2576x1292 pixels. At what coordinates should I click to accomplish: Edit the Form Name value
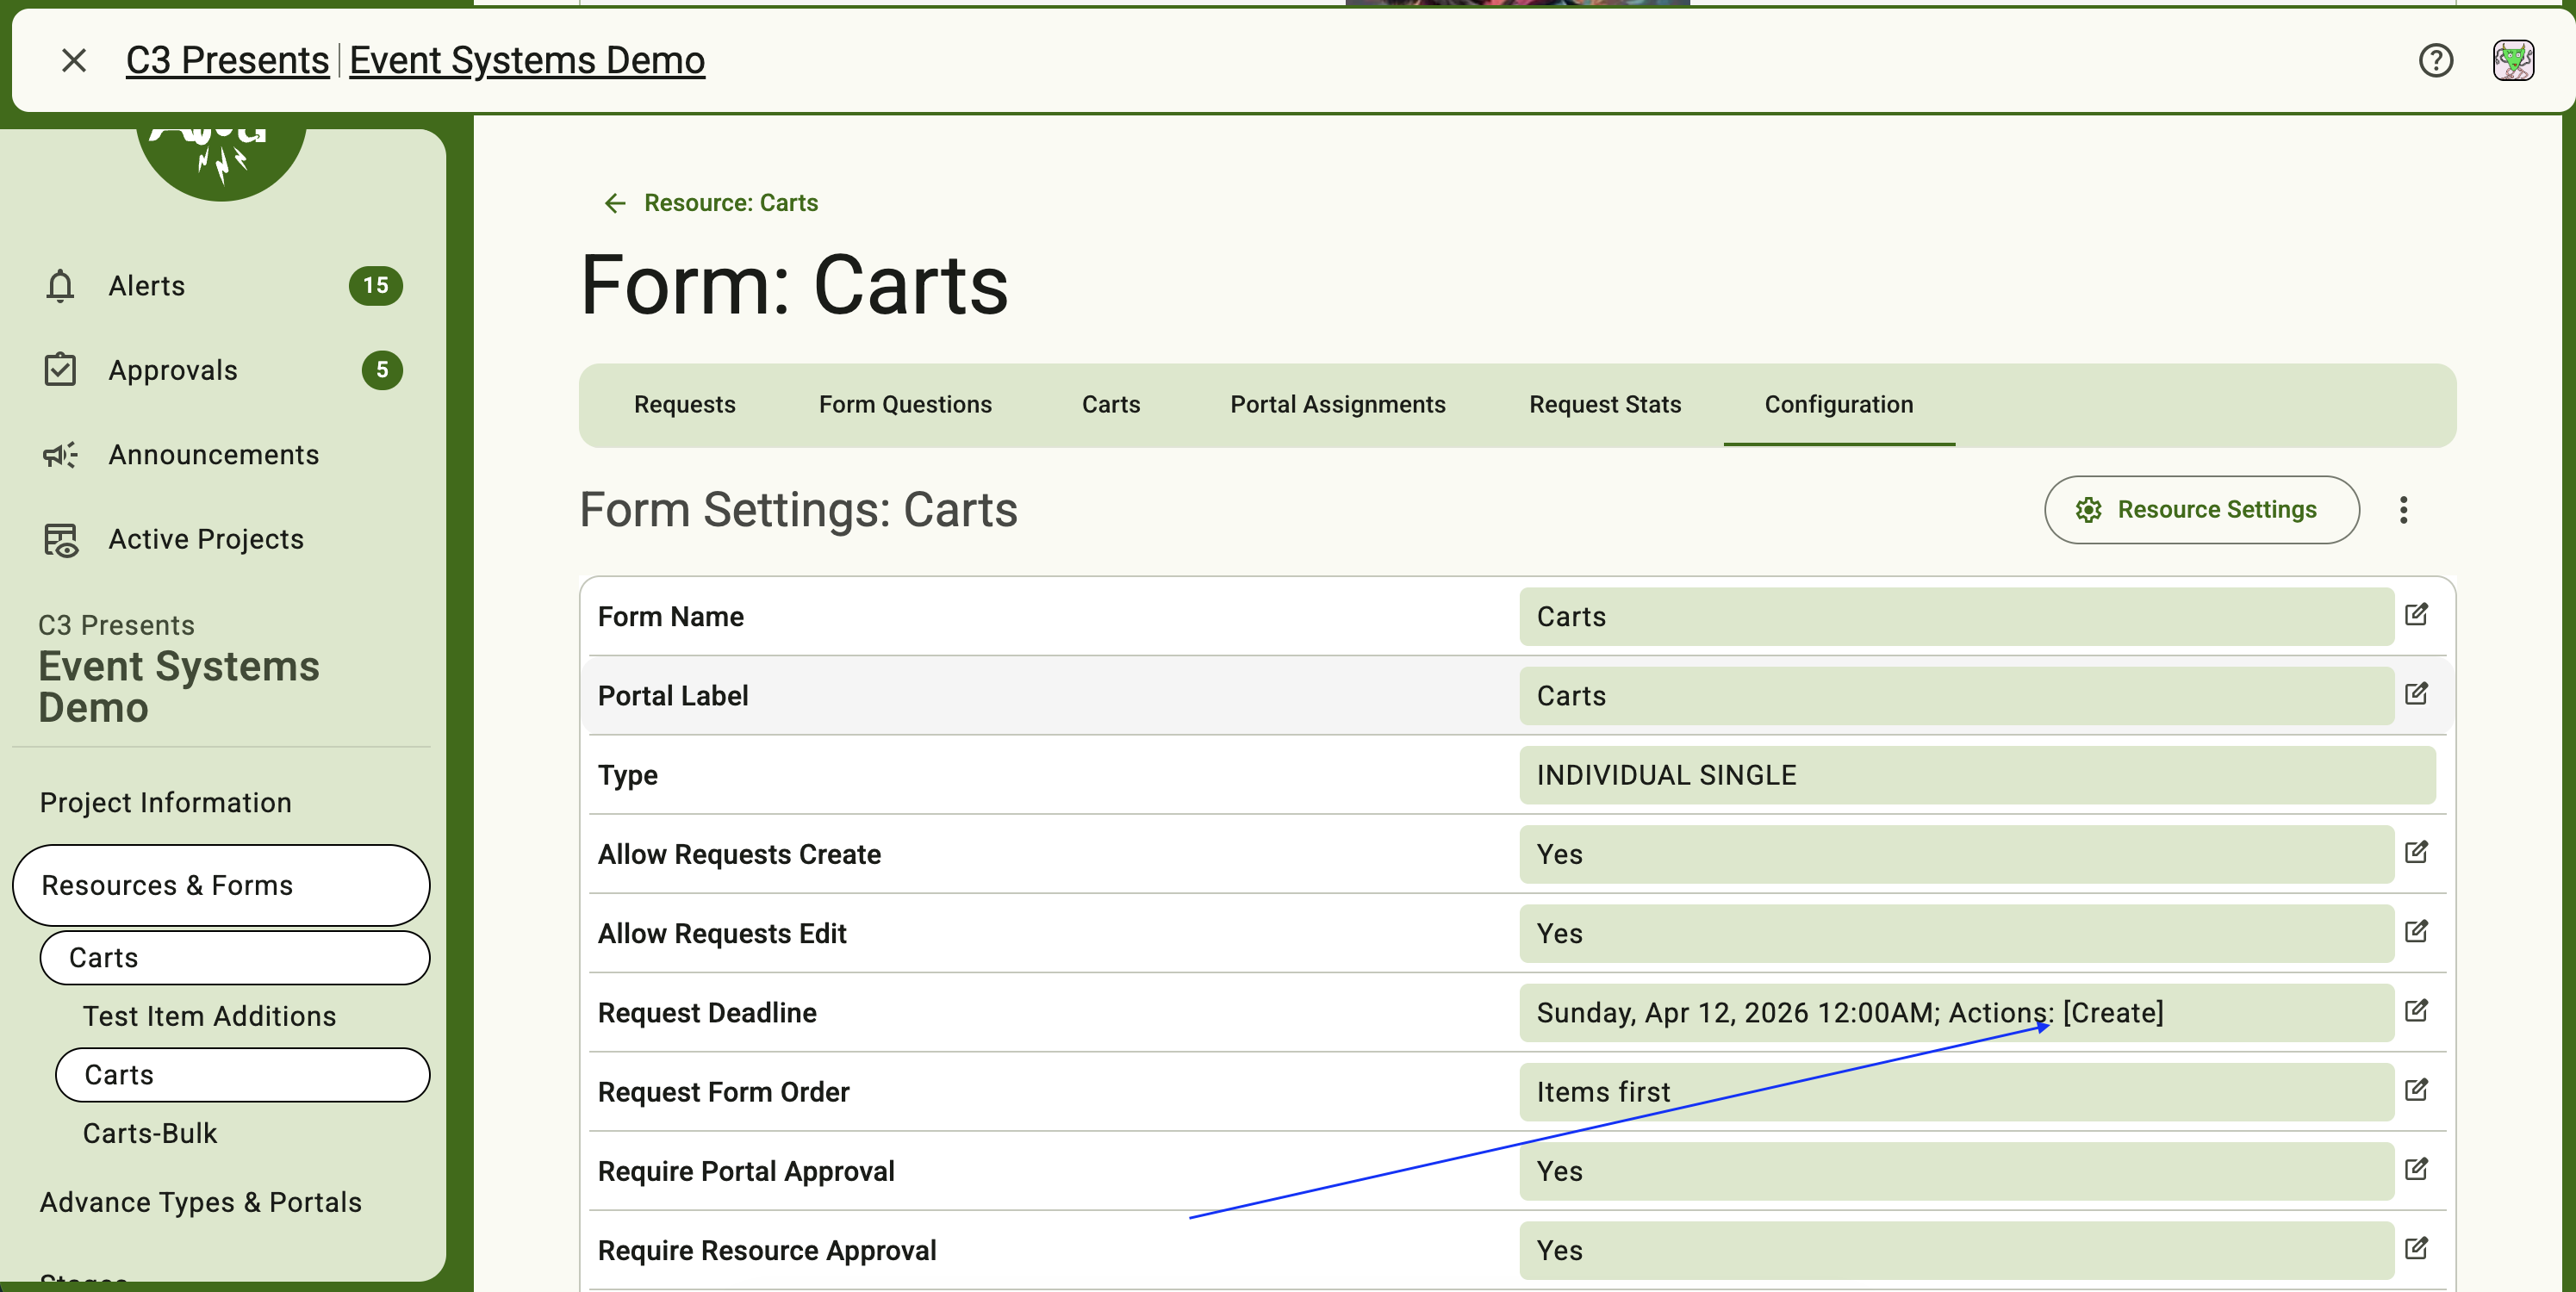[2416, 615]
